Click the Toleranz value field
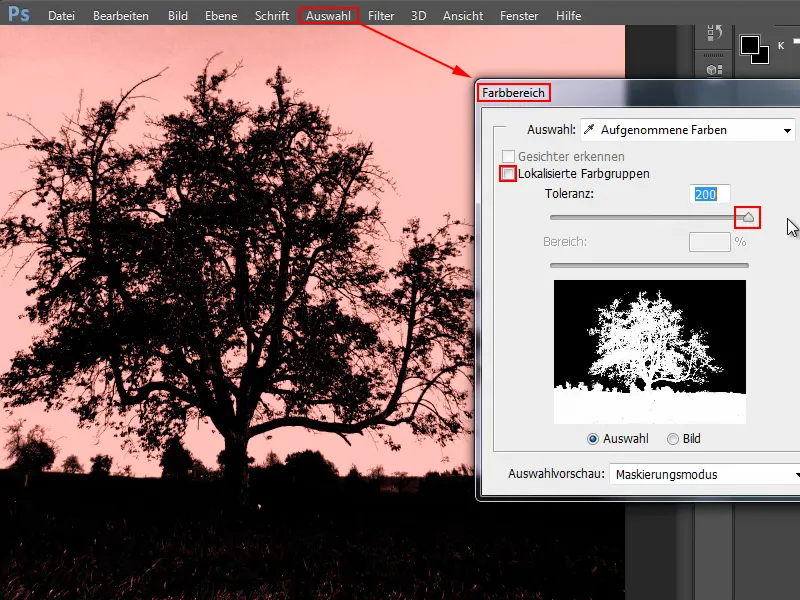 [x=710, y=194]
